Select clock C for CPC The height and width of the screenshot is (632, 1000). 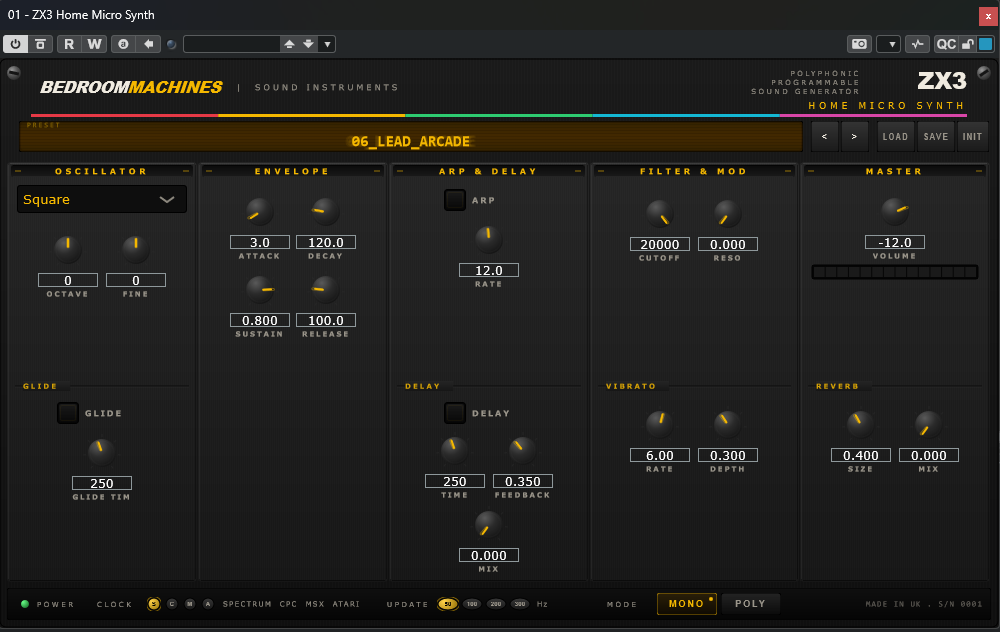tap(172, 603)
